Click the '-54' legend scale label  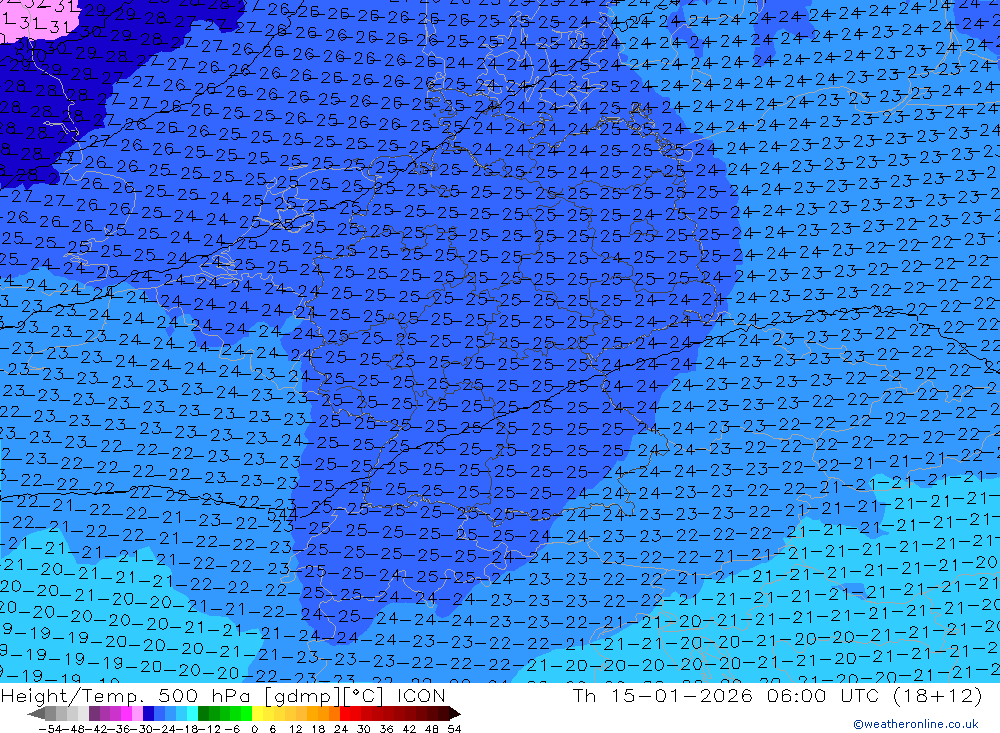point(50,729)
